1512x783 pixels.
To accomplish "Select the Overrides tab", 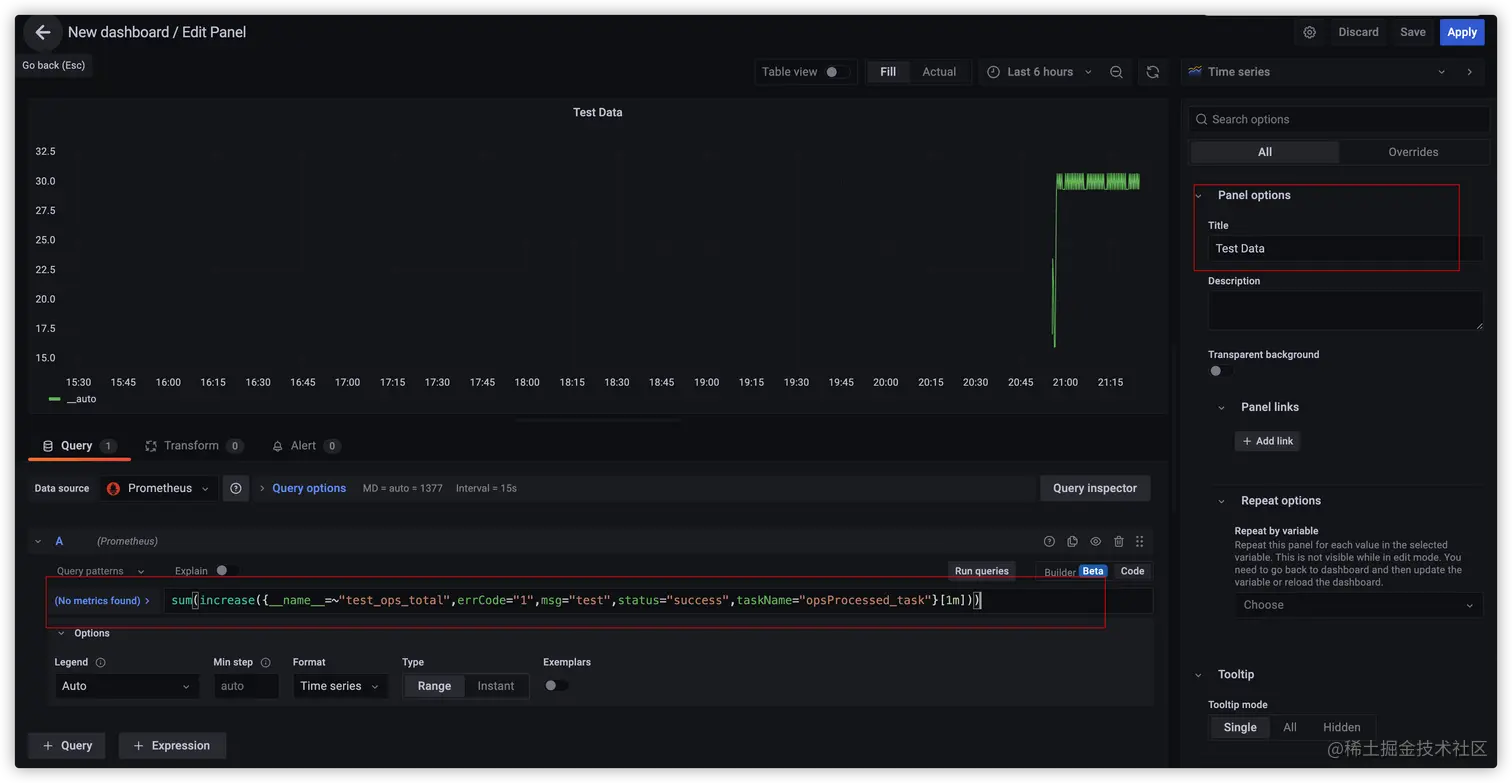I will tap(1413, 152).
